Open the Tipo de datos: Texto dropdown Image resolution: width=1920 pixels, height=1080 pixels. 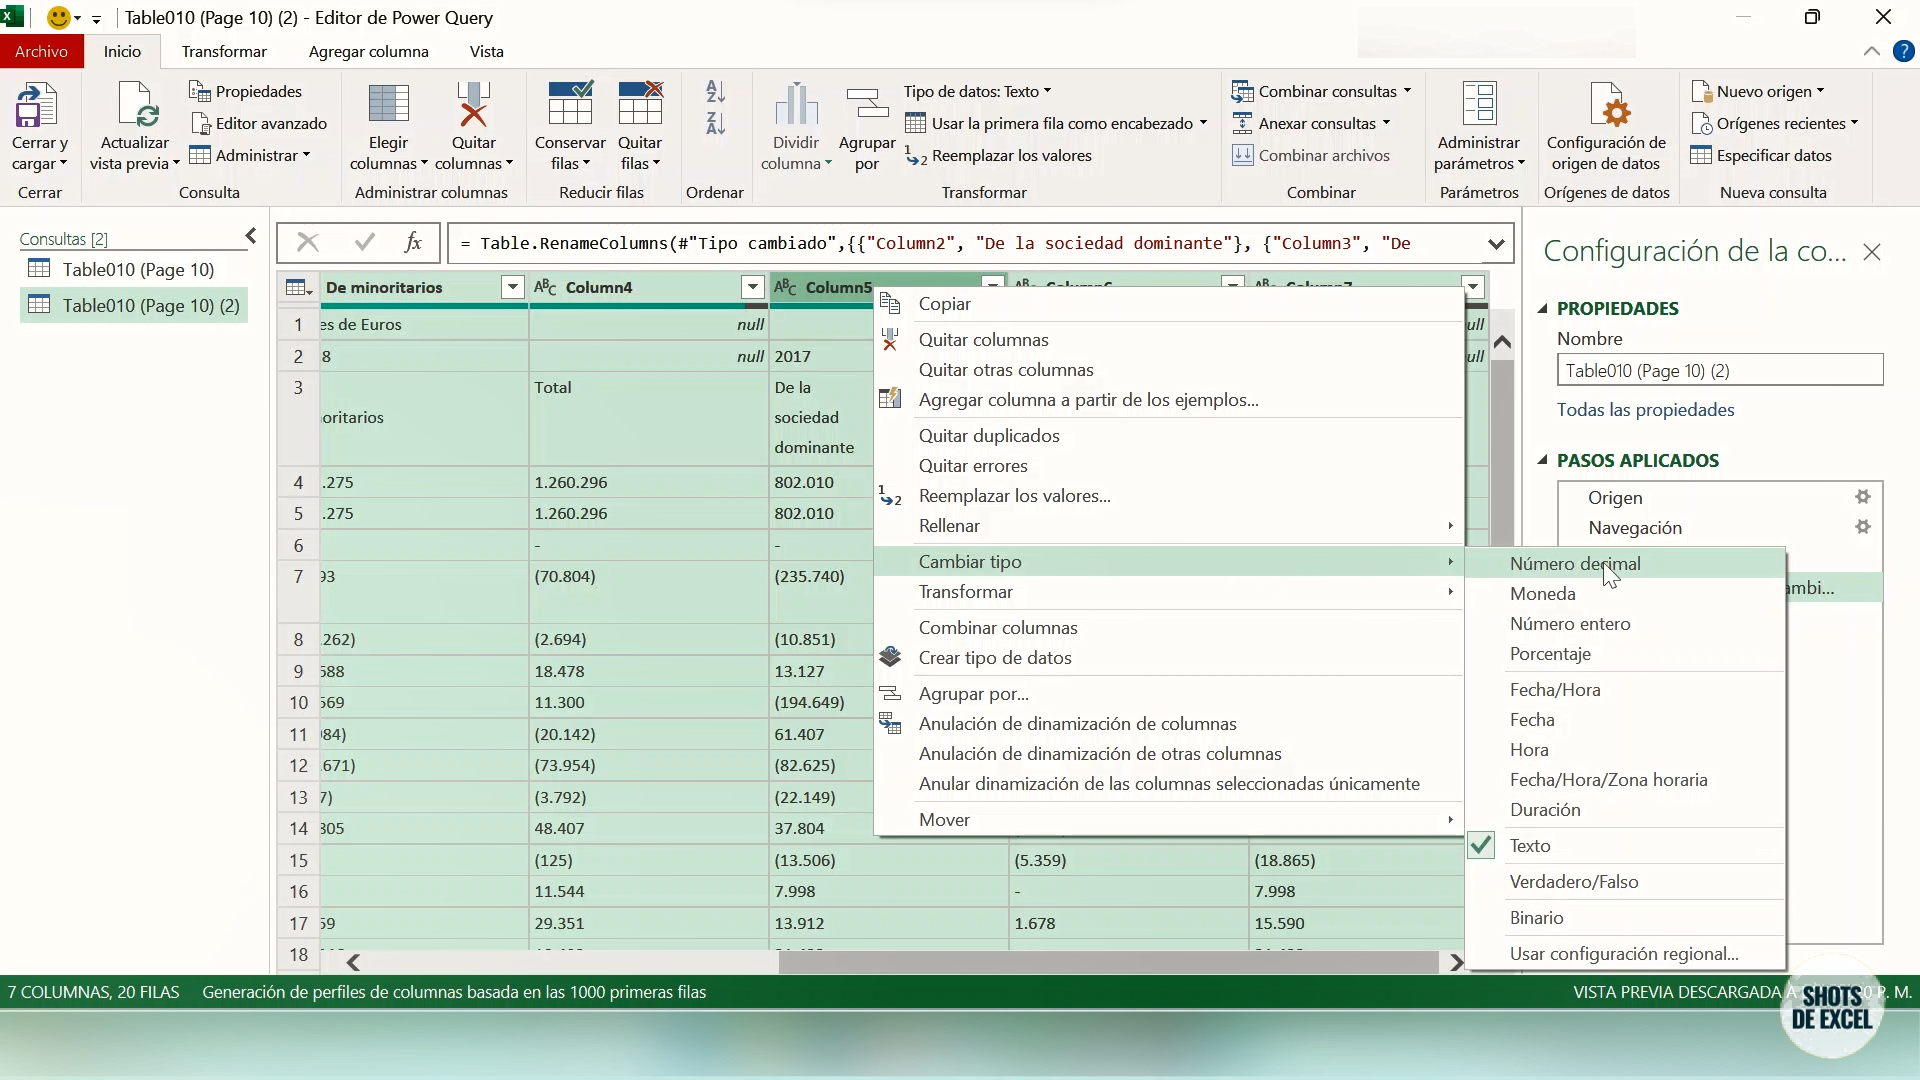977,91
